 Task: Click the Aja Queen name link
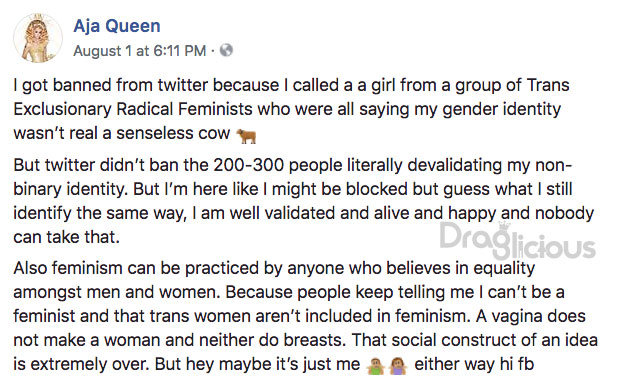[117, 26]
